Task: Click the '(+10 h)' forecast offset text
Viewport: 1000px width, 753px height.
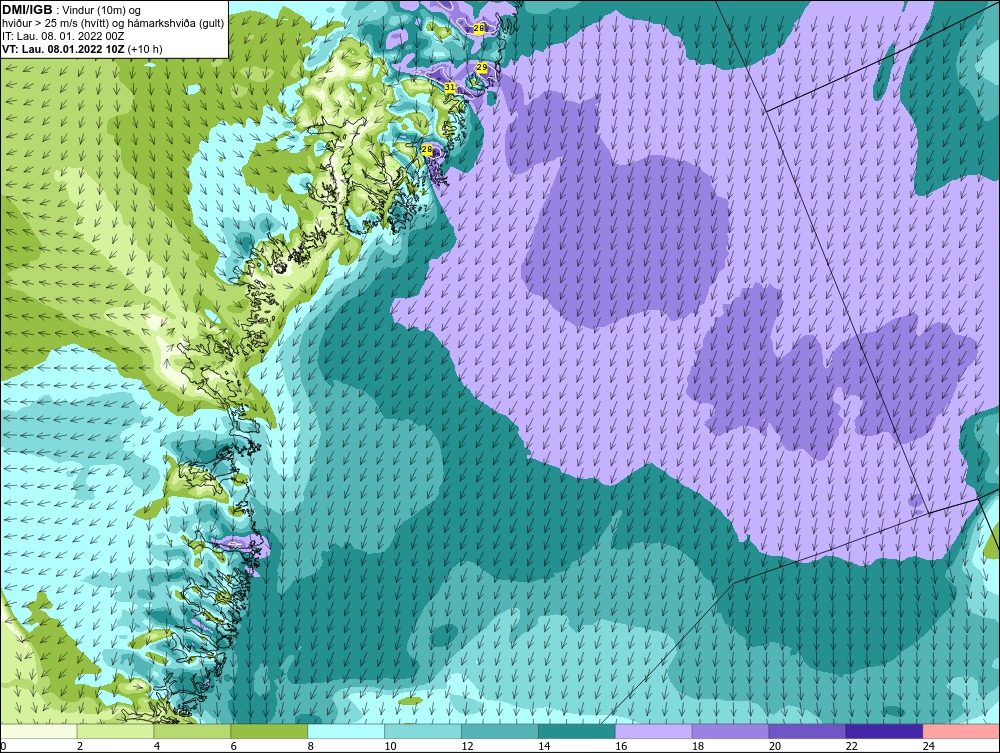Action: click(145, 49)
